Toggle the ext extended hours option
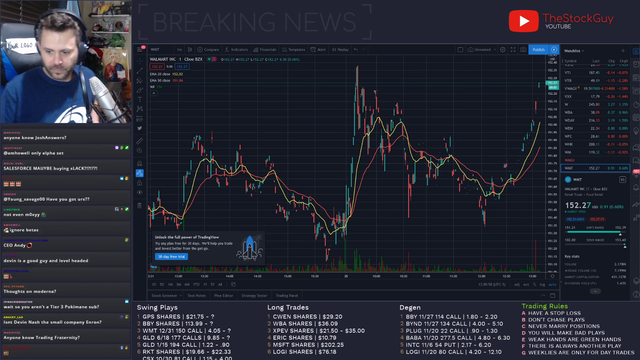The width and height of the screenshot is (640, 360). 526,284
